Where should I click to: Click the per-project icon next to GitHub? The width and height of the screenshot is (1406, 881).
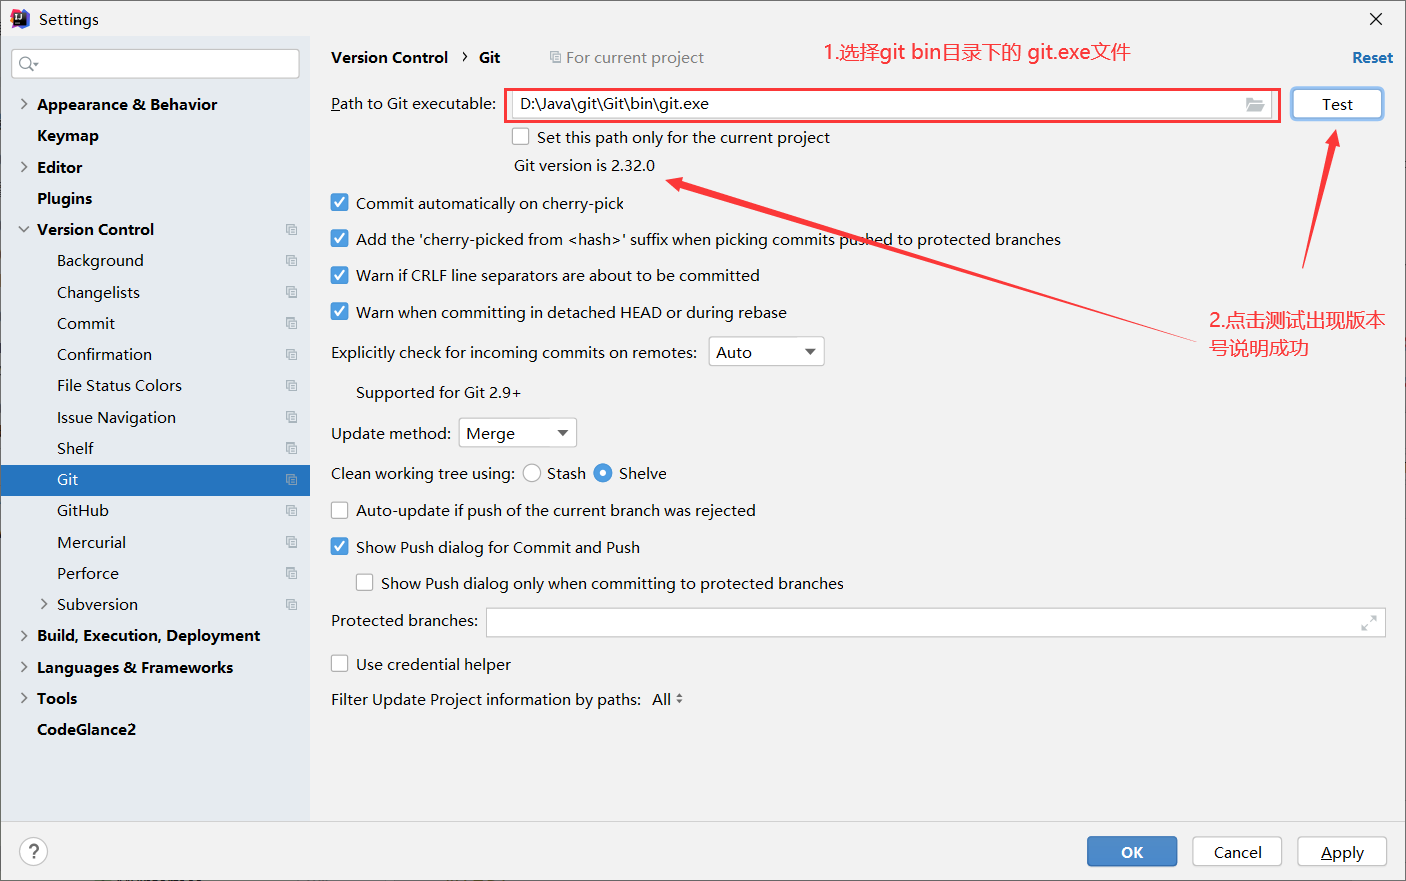coord(290,511)
